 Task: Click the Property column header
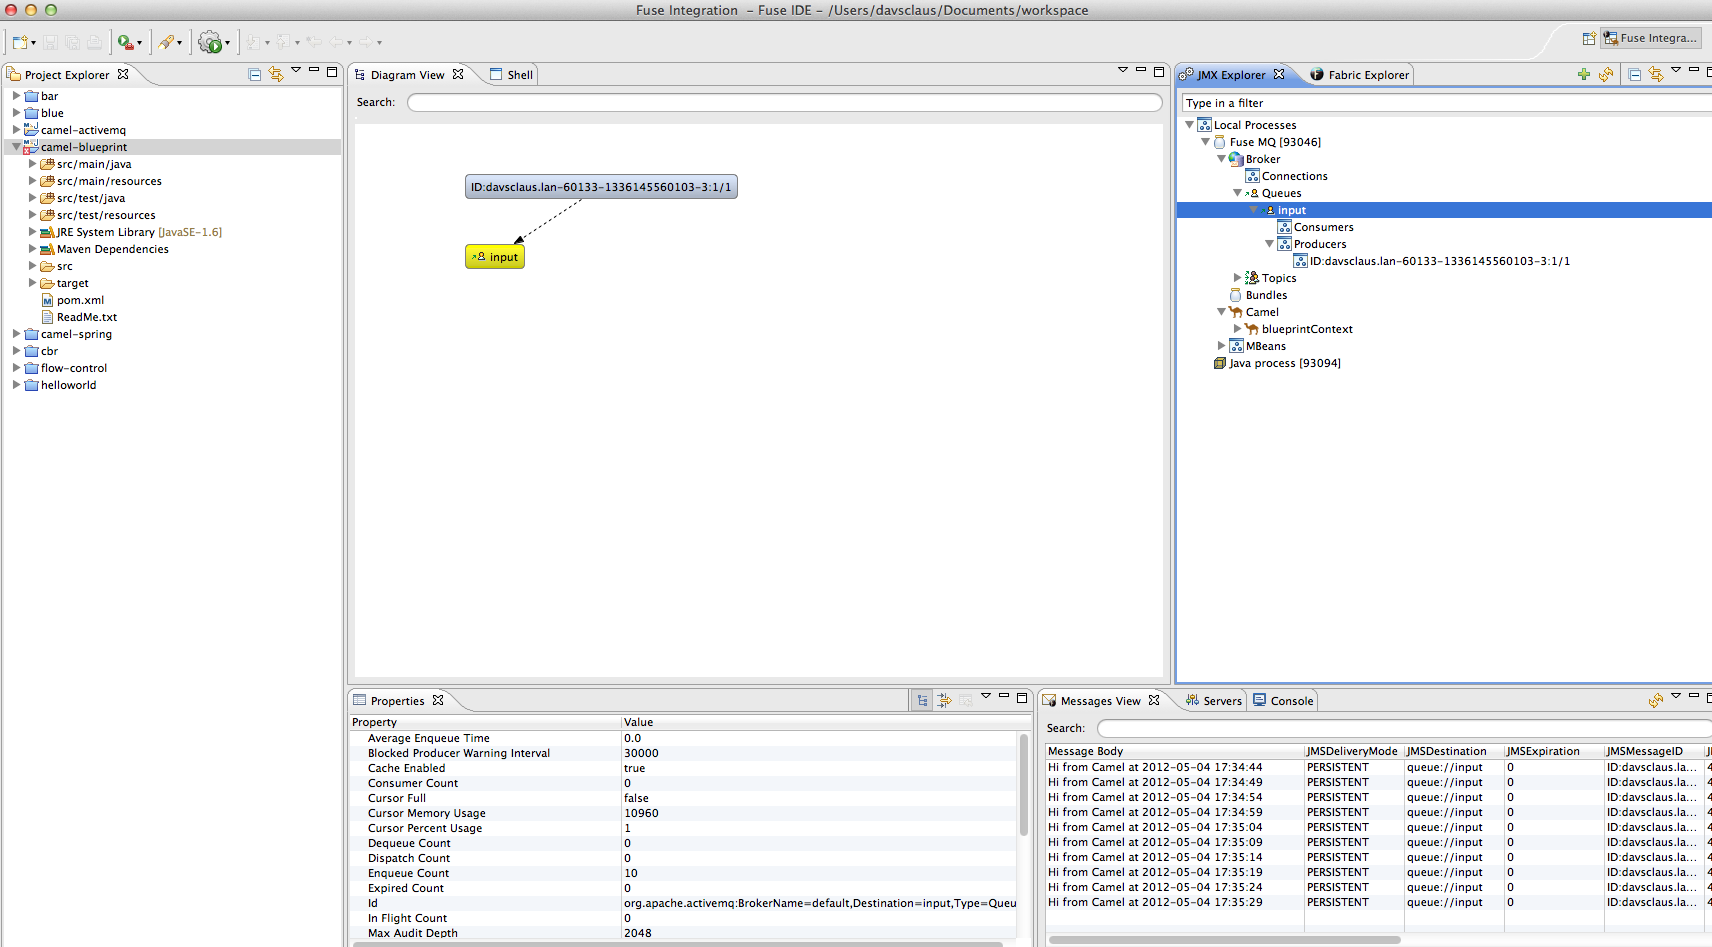[x=485, y=722]
